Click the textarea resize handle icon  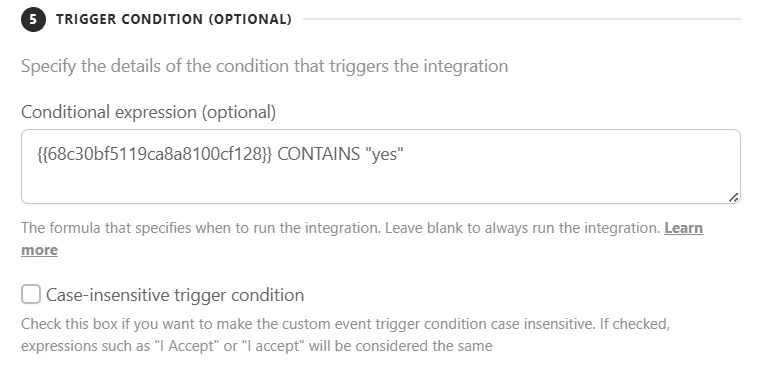click(x=733, y=197)
